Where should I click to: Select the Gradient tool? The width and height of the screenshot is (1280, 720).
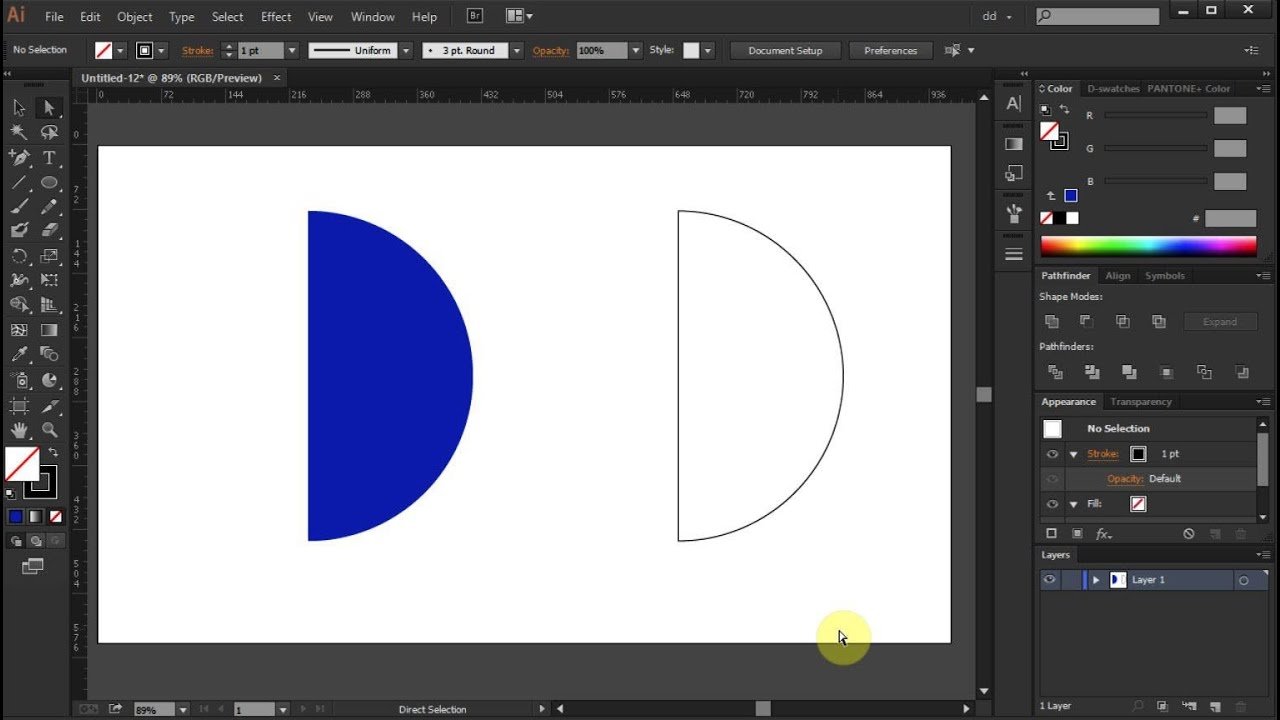tap(49, 330)
